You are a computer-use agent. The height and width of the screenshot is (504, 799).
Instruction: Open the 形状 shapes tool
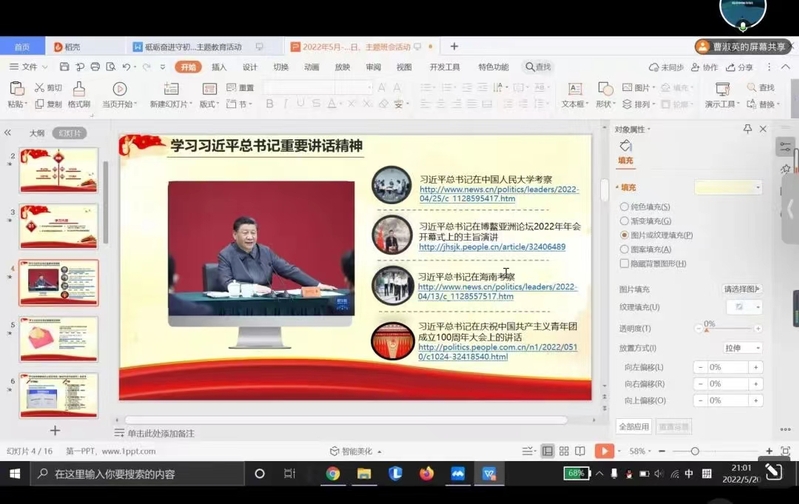(604, 90)
